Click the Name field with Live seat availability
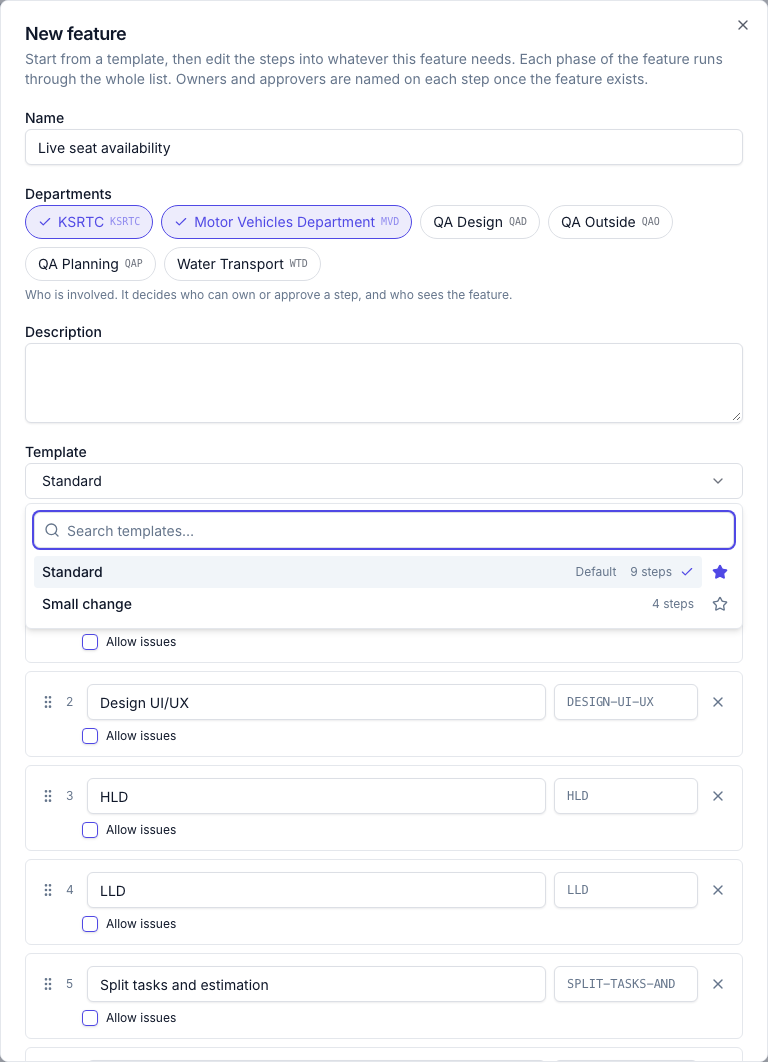The image size is (768, 1062). pyautogui.click(x=384, y=148)
